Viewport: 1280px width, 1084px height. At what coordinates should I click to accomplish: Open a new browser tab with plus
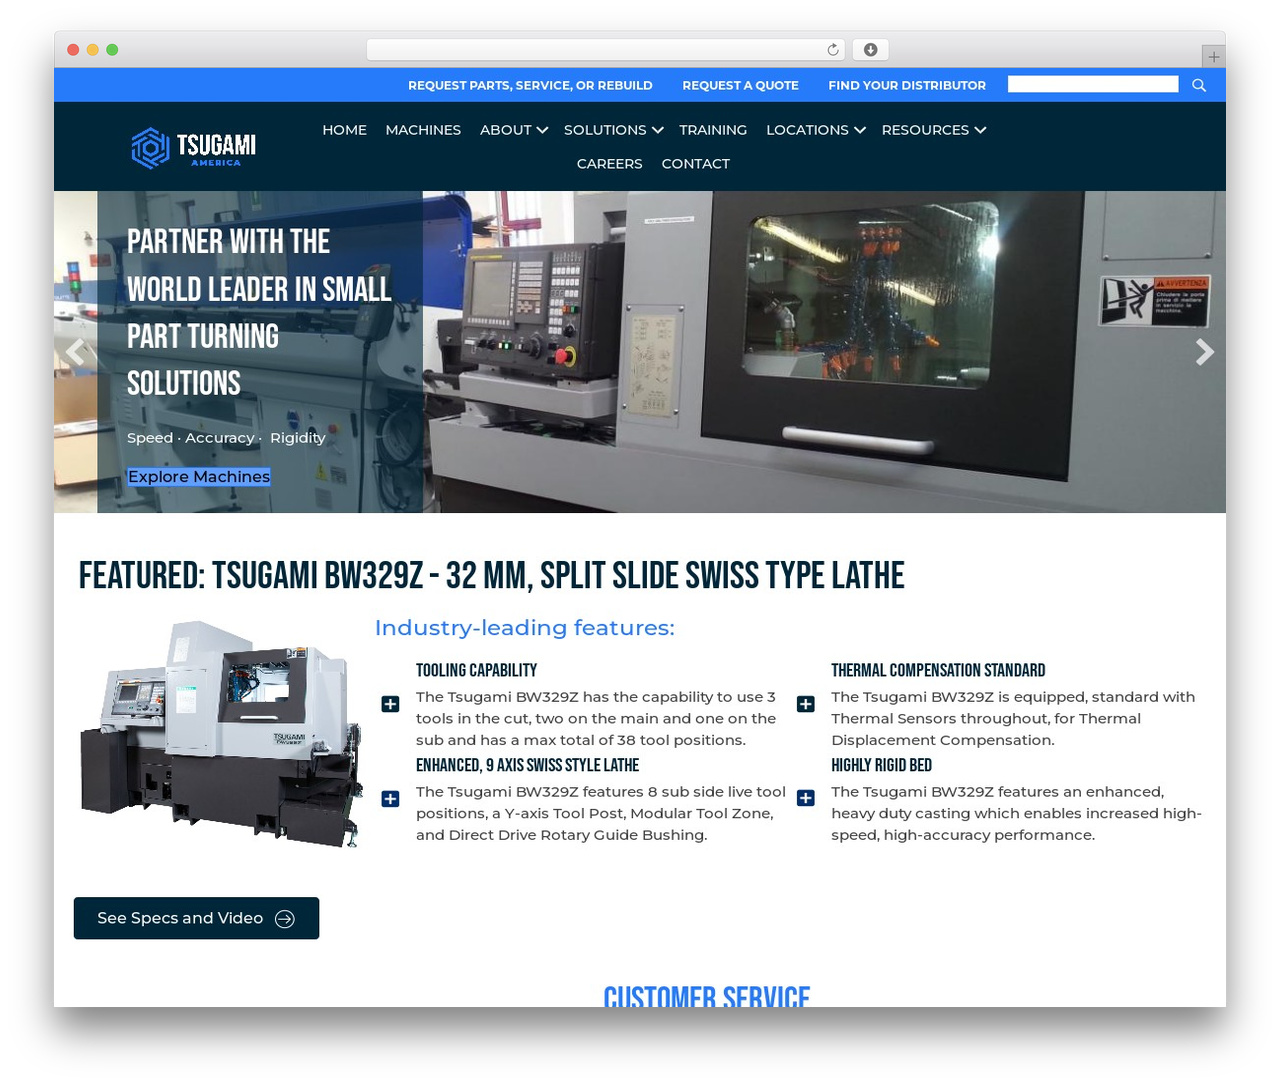pos(1213,57)
